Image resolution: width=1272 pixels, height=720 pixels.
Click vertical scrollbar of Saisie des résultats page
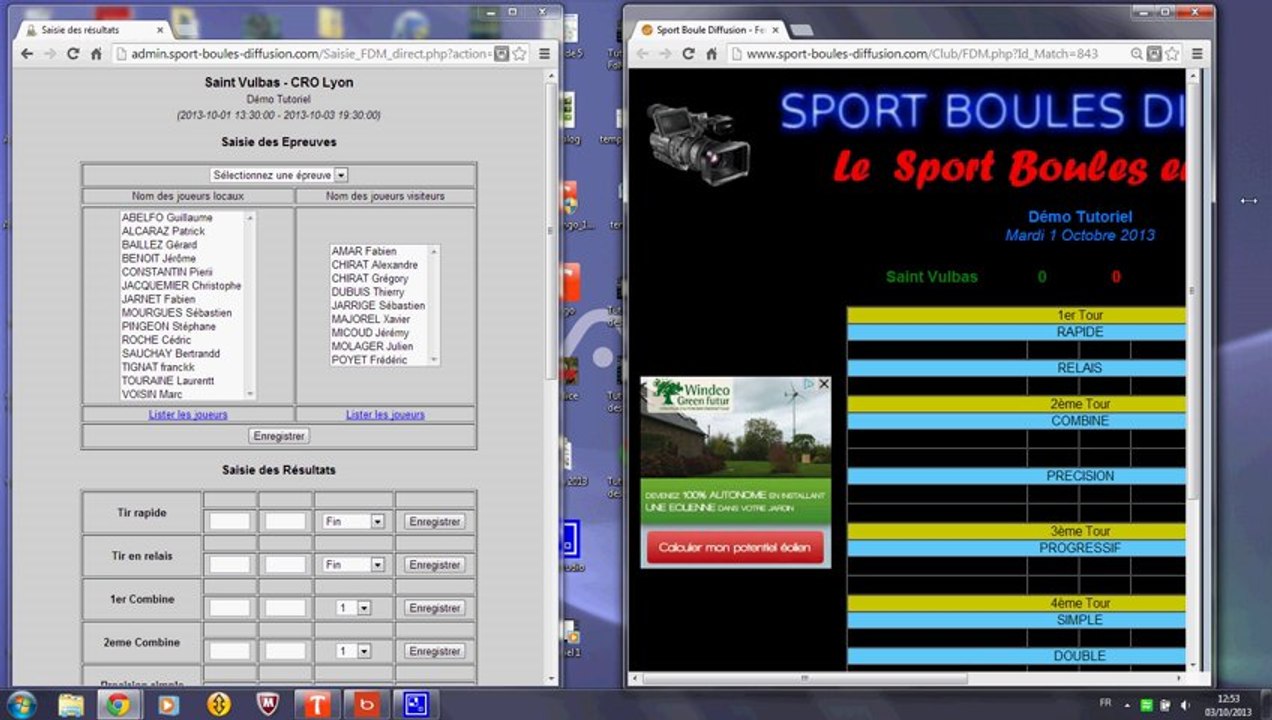551,230
